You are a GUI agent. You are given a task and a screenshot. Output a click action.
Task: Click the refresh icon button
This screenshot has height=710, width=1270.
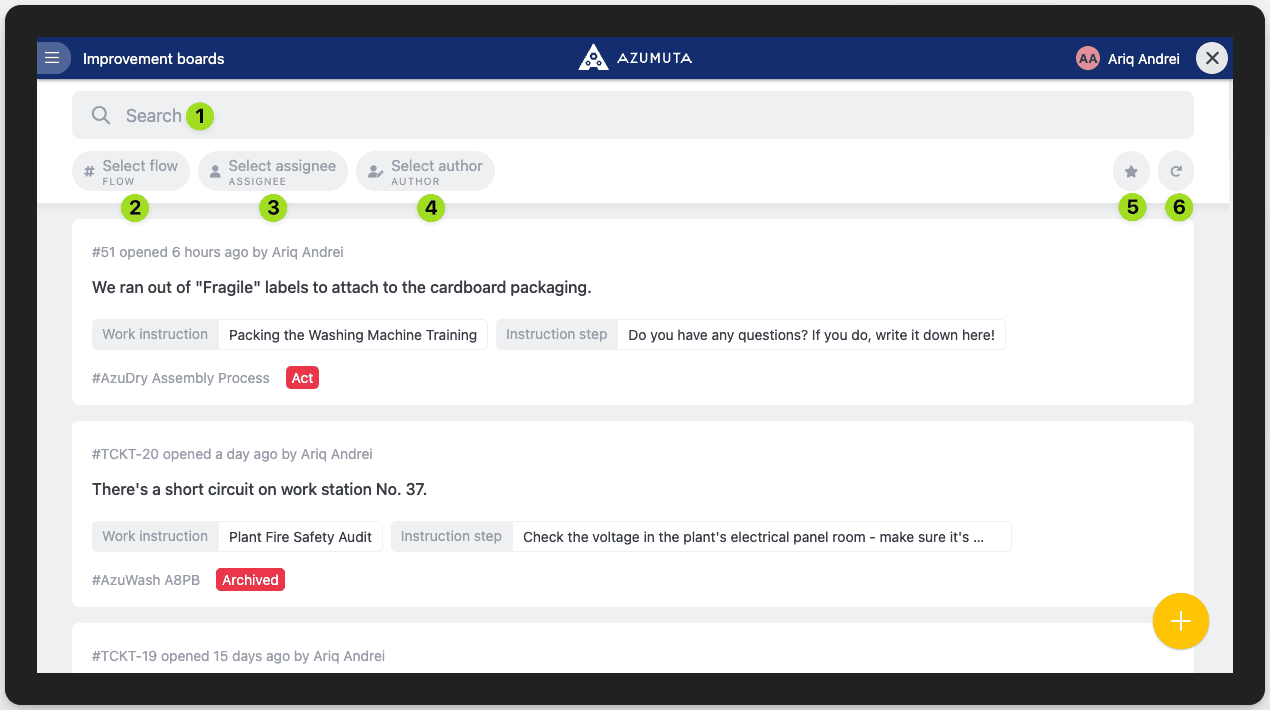(1176, 171)
